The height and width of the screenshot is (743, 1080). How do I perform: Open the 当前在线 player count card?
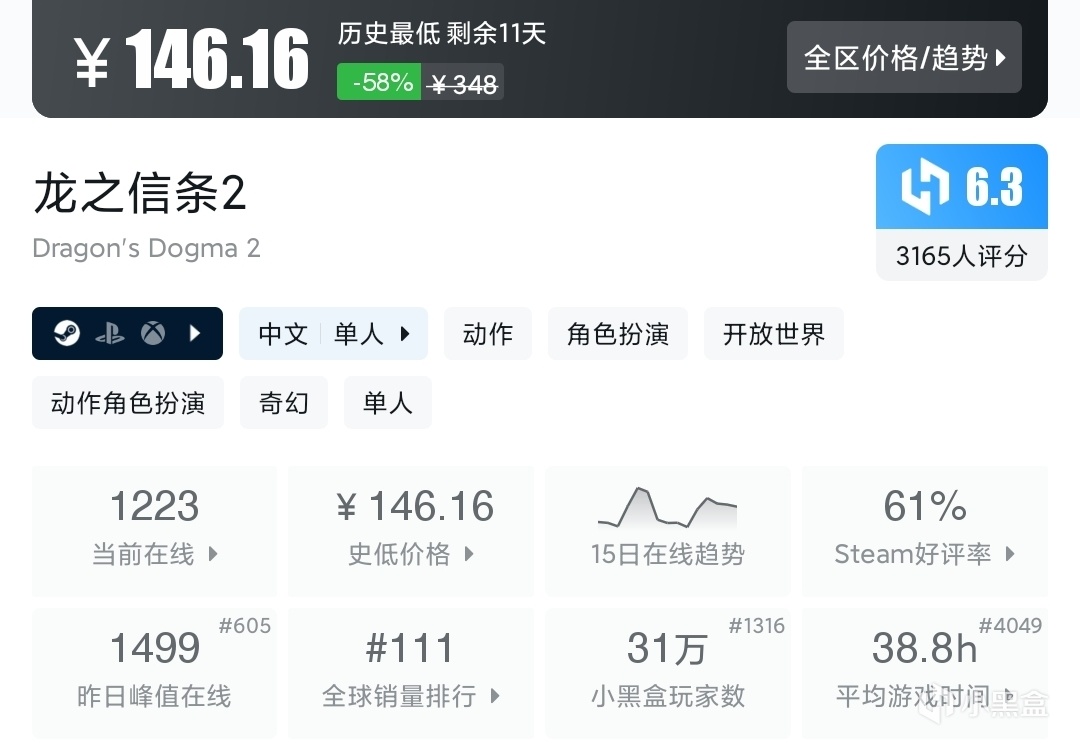155,530
